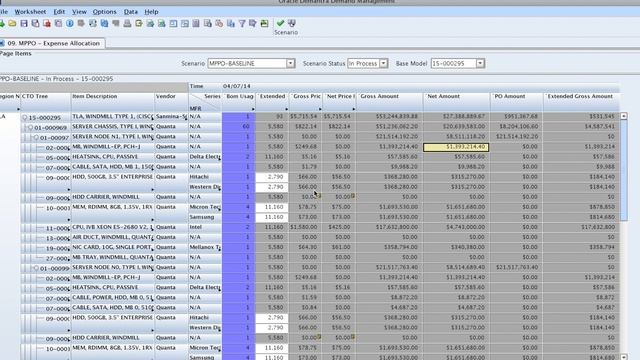
Task: Click the blue document icon left of the notes bubble
Action: 104,23
